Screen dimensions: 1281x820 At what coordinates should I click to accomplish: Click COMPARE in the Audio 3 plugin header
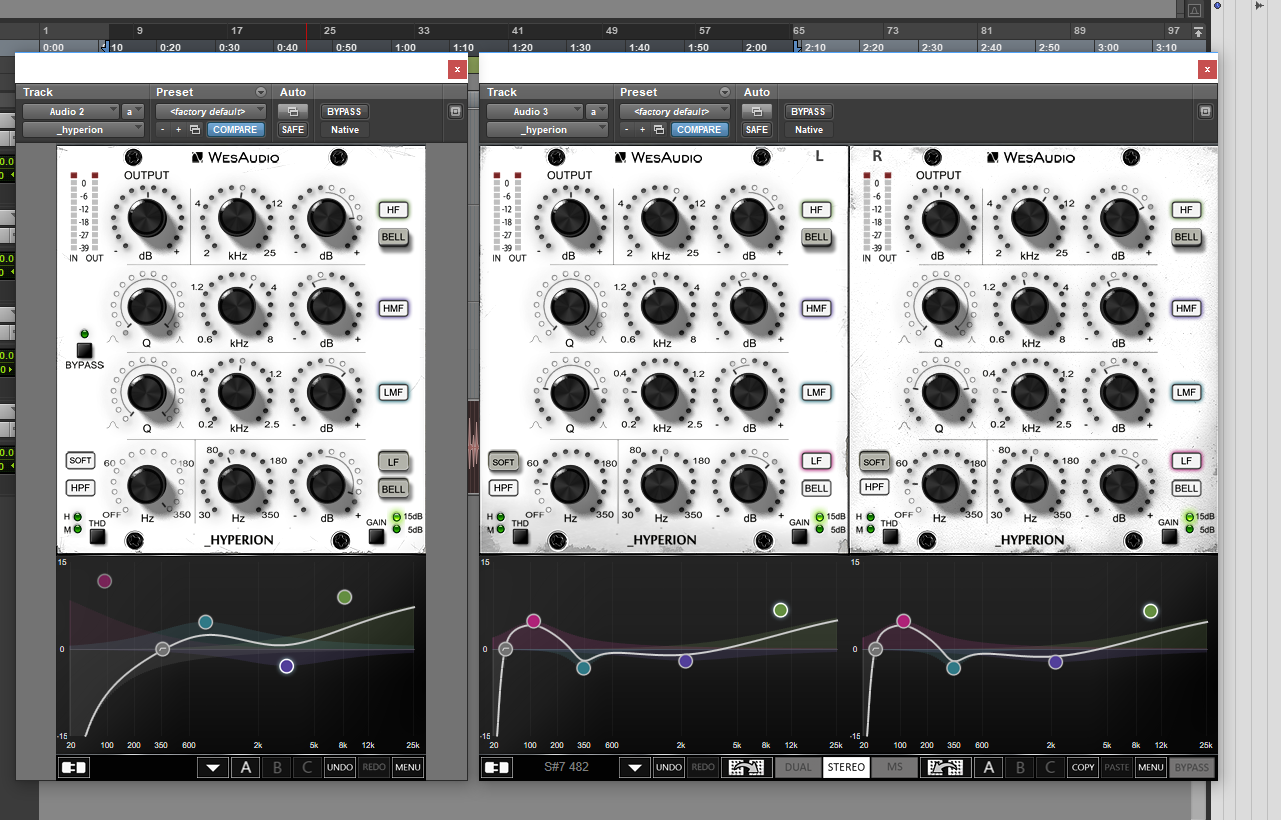[x=699, y=129]
